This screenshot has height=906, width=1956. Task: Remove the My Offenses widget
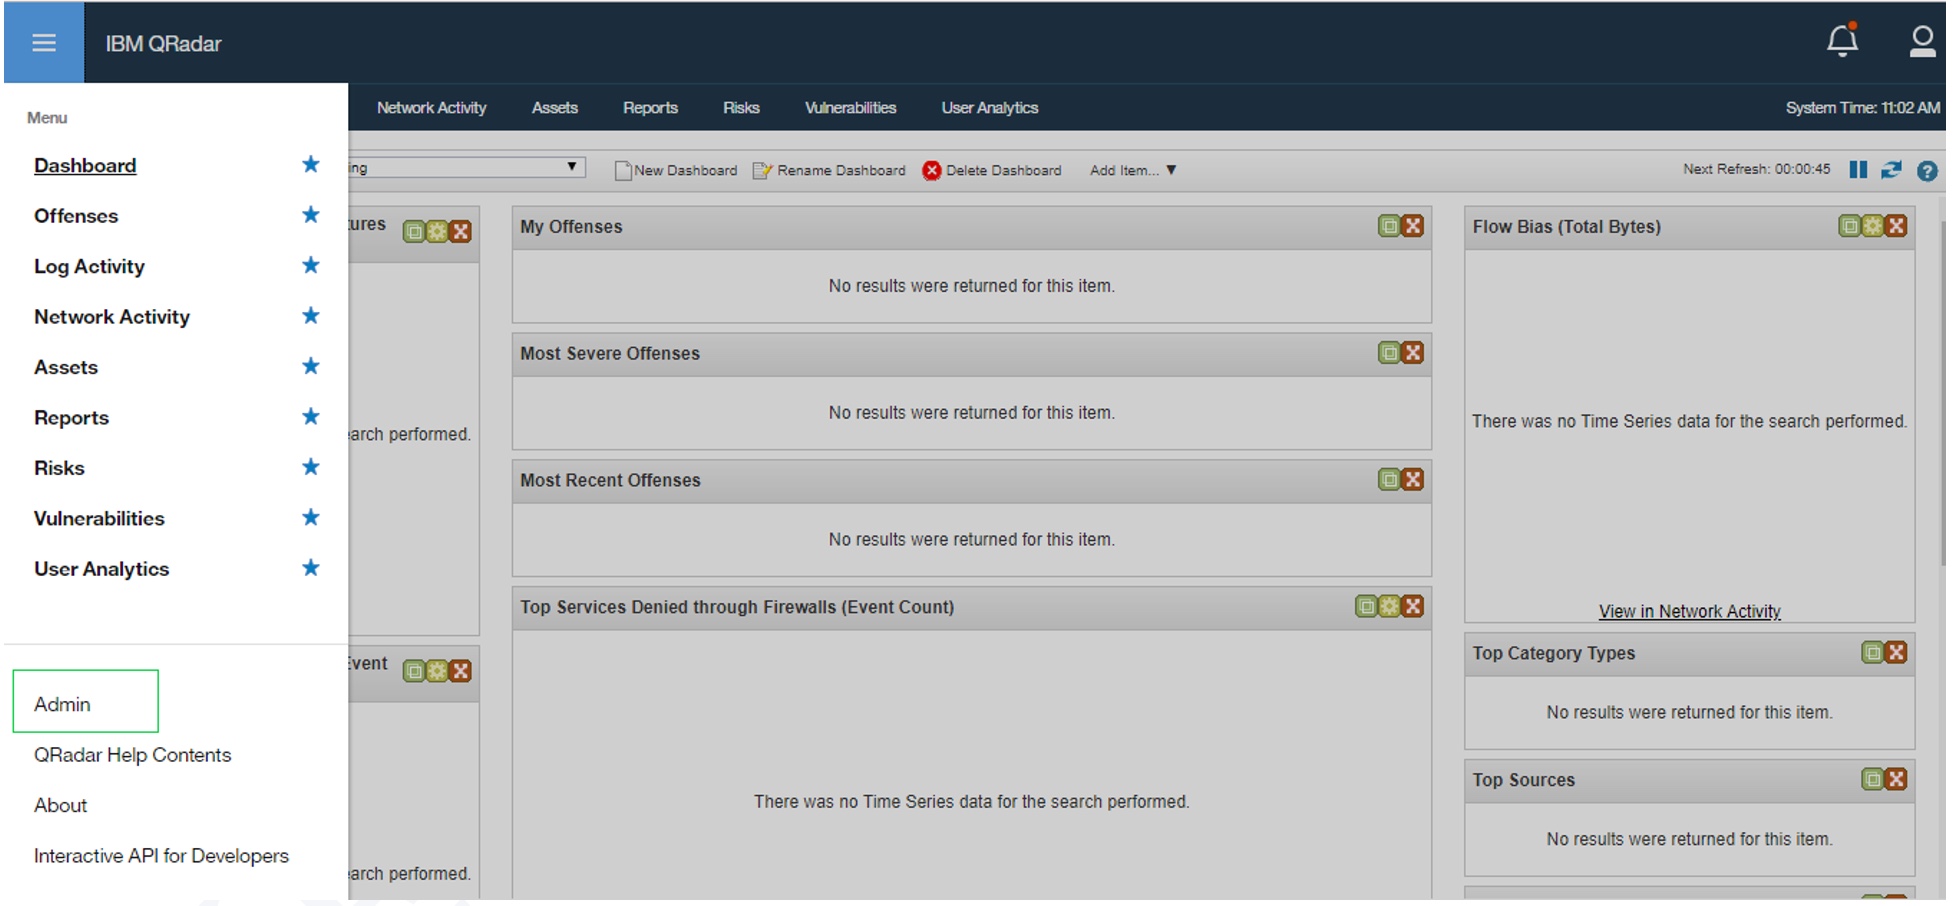[x=1413, y=226]
